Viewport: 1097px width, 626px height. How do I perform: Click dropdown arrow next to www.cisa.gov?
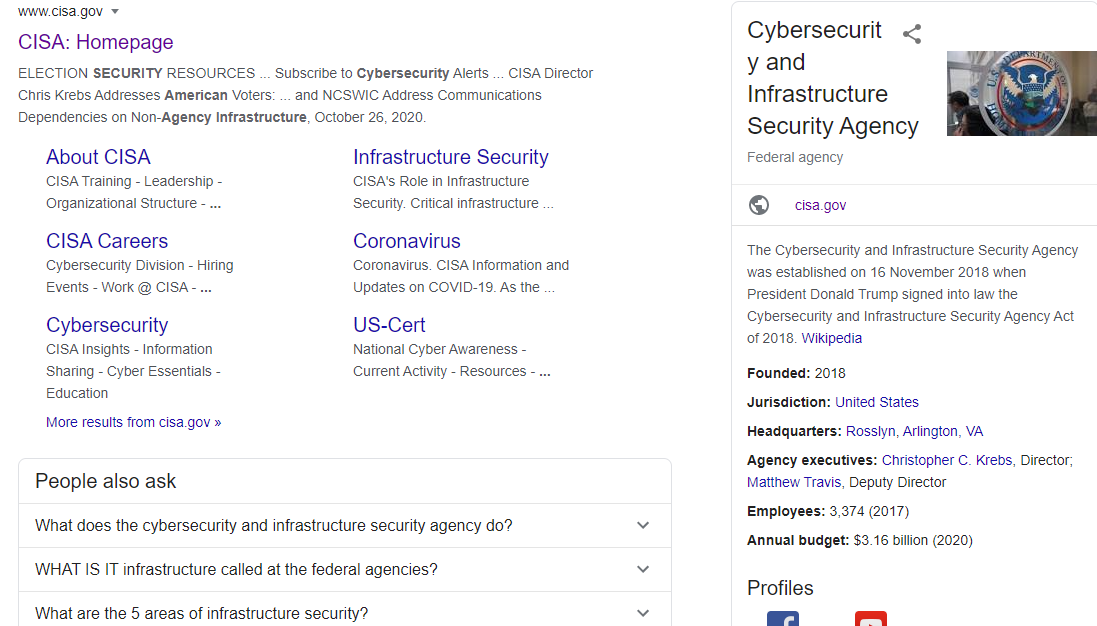tap(115, 11)
